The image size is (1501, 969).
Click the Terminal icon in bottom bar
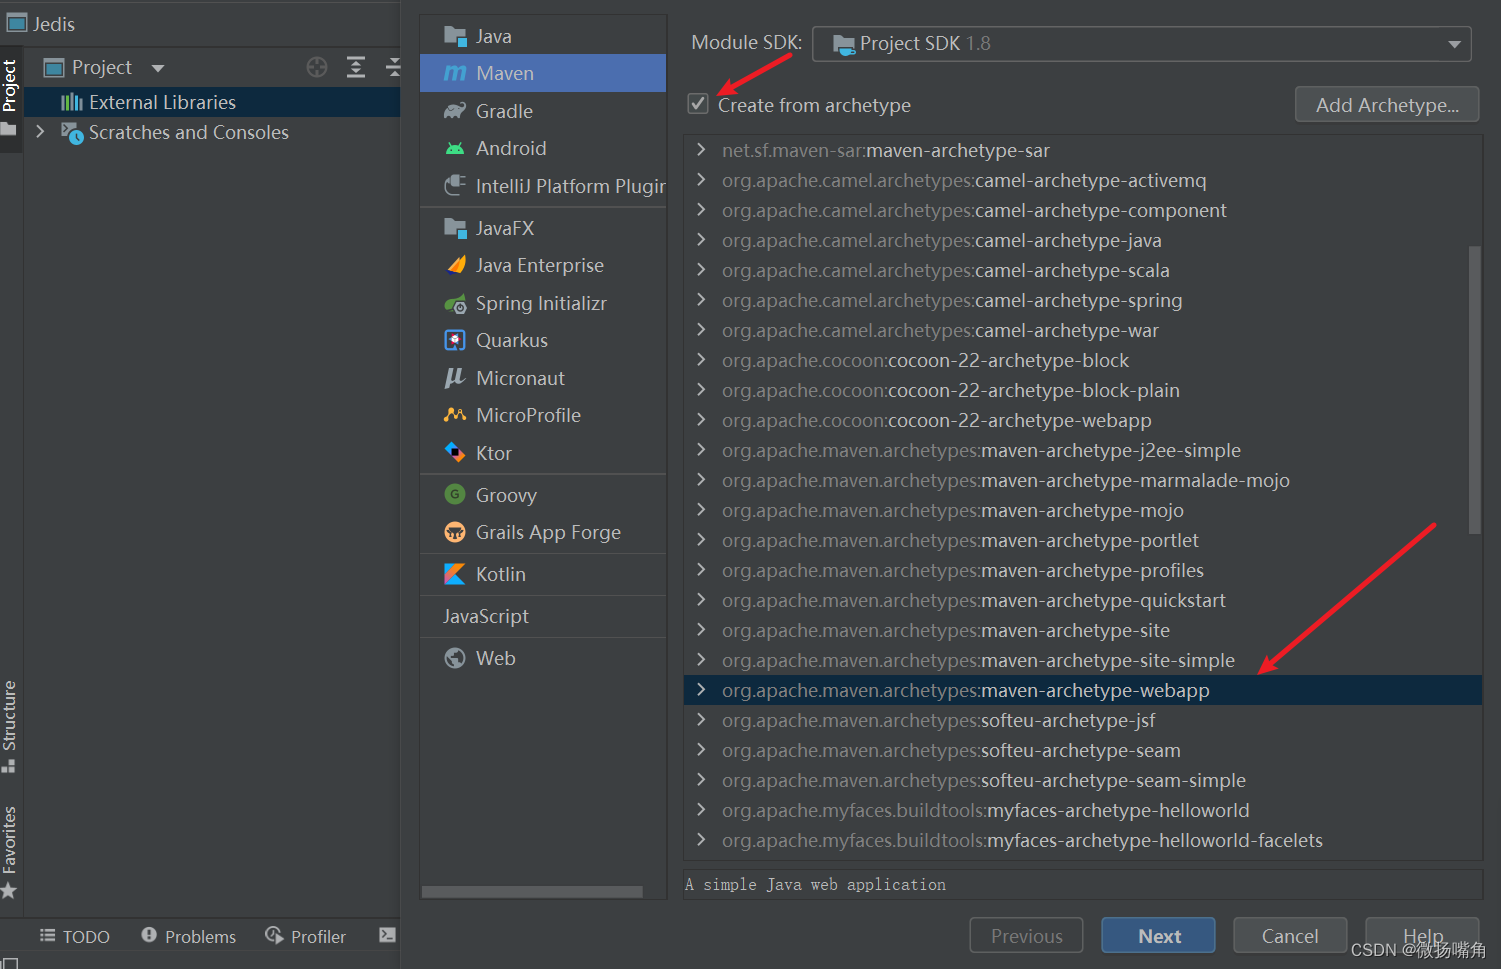pyautogui.click(x=387, y=935)
